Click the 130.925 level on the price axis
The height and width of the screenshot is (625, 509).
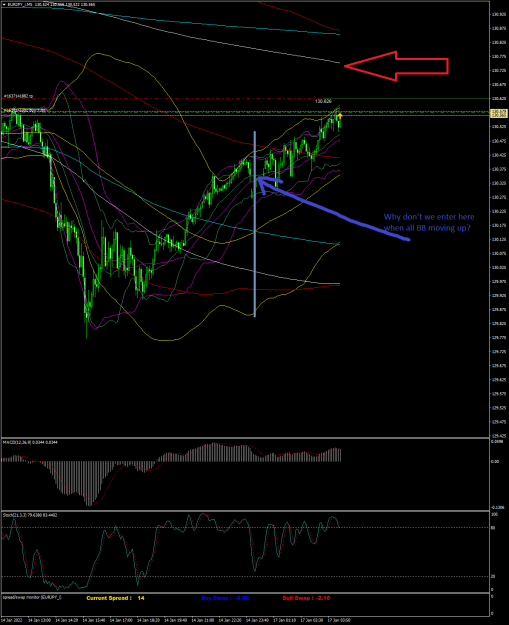coord(499,14)
